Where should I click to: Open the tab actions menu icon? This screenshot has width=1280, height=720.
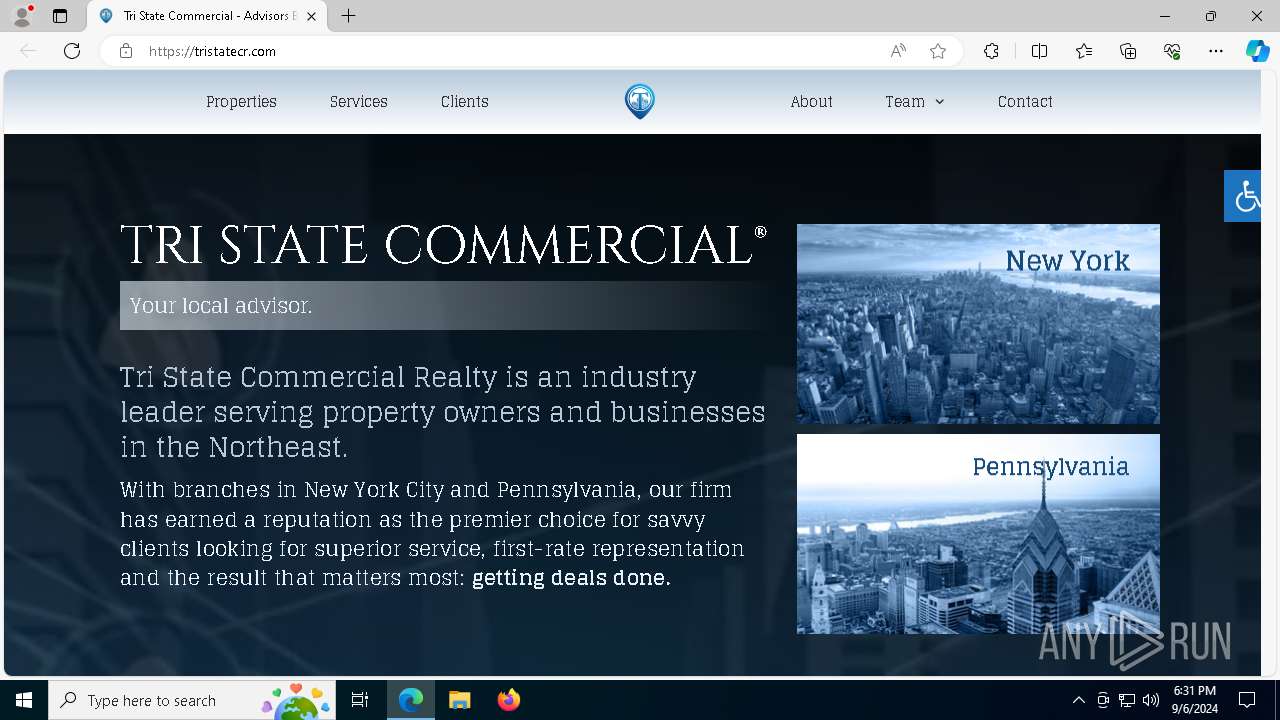[60, 16]
